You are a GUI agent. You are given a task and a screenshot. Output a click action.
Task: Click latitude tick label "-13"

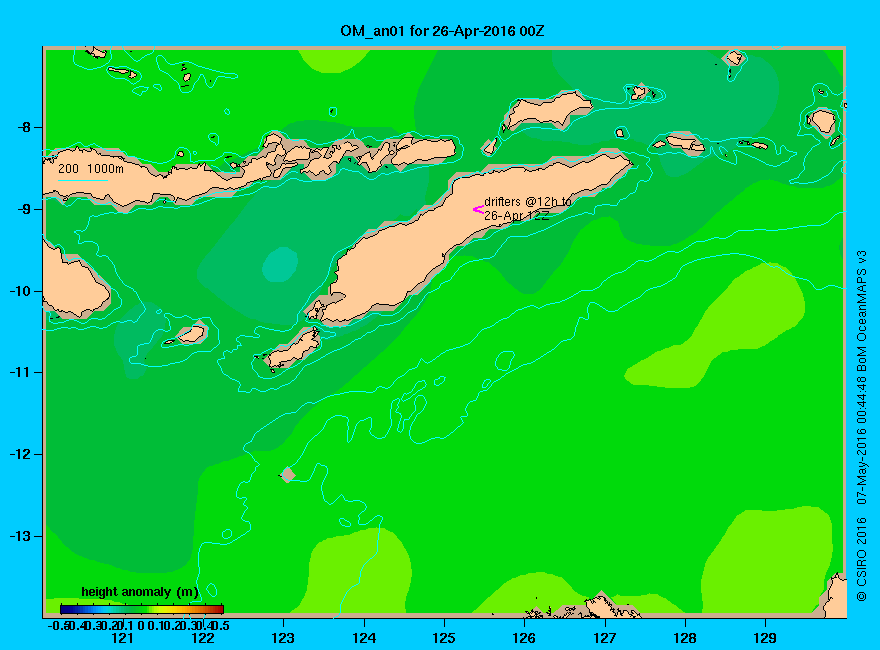click(20, 536)
